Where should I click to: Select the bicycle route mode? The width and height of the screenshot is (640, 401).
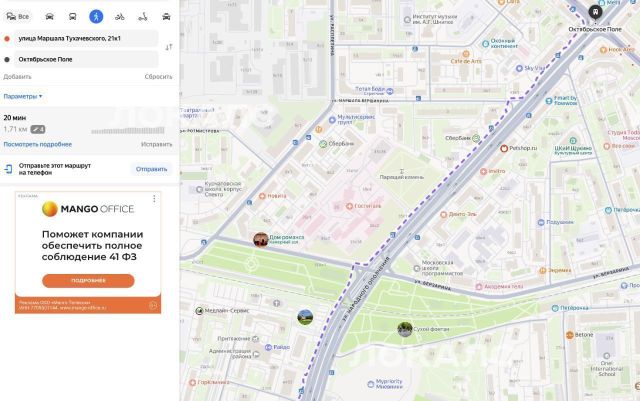pos(119,16)
